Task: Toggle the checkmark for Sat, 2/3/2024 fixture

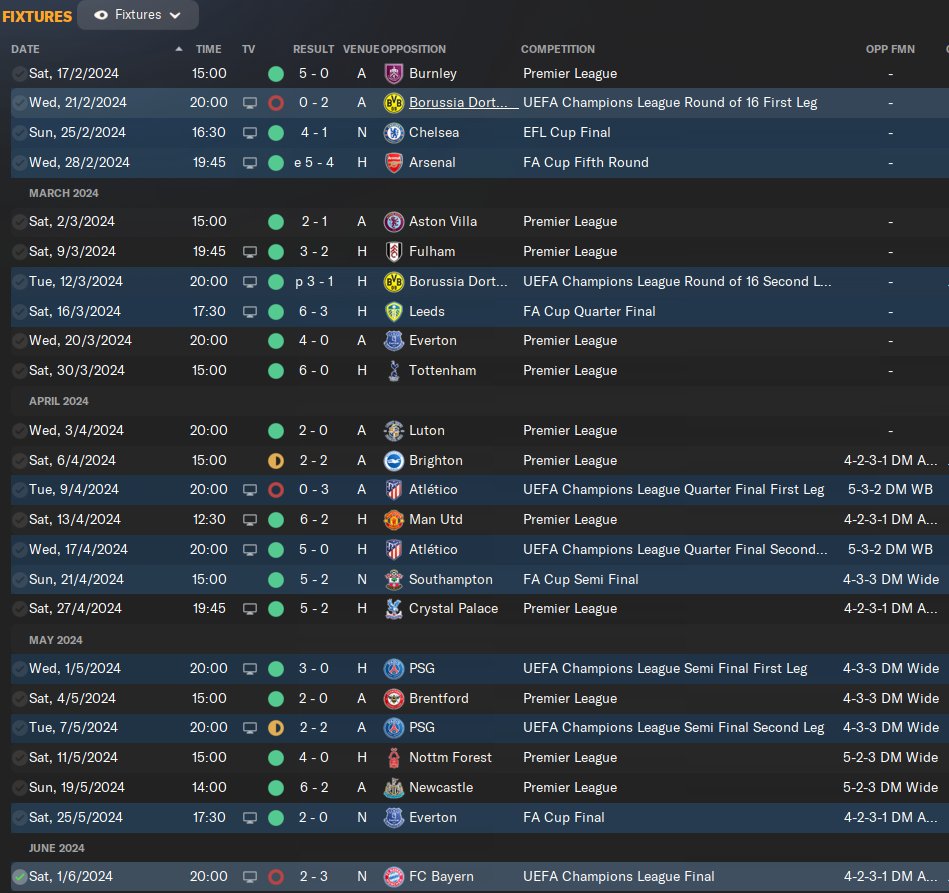Action: [19, 222]
